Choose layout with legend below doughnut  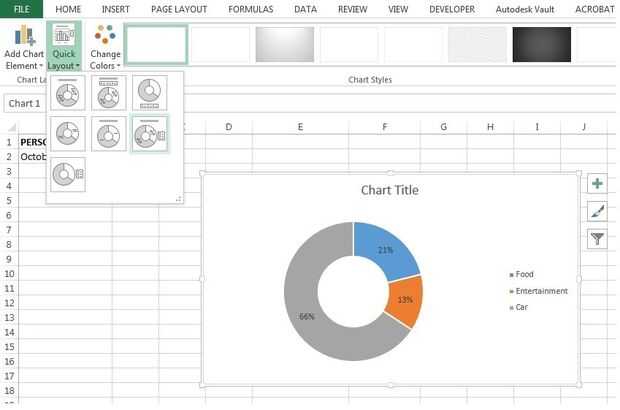(149, 93)
